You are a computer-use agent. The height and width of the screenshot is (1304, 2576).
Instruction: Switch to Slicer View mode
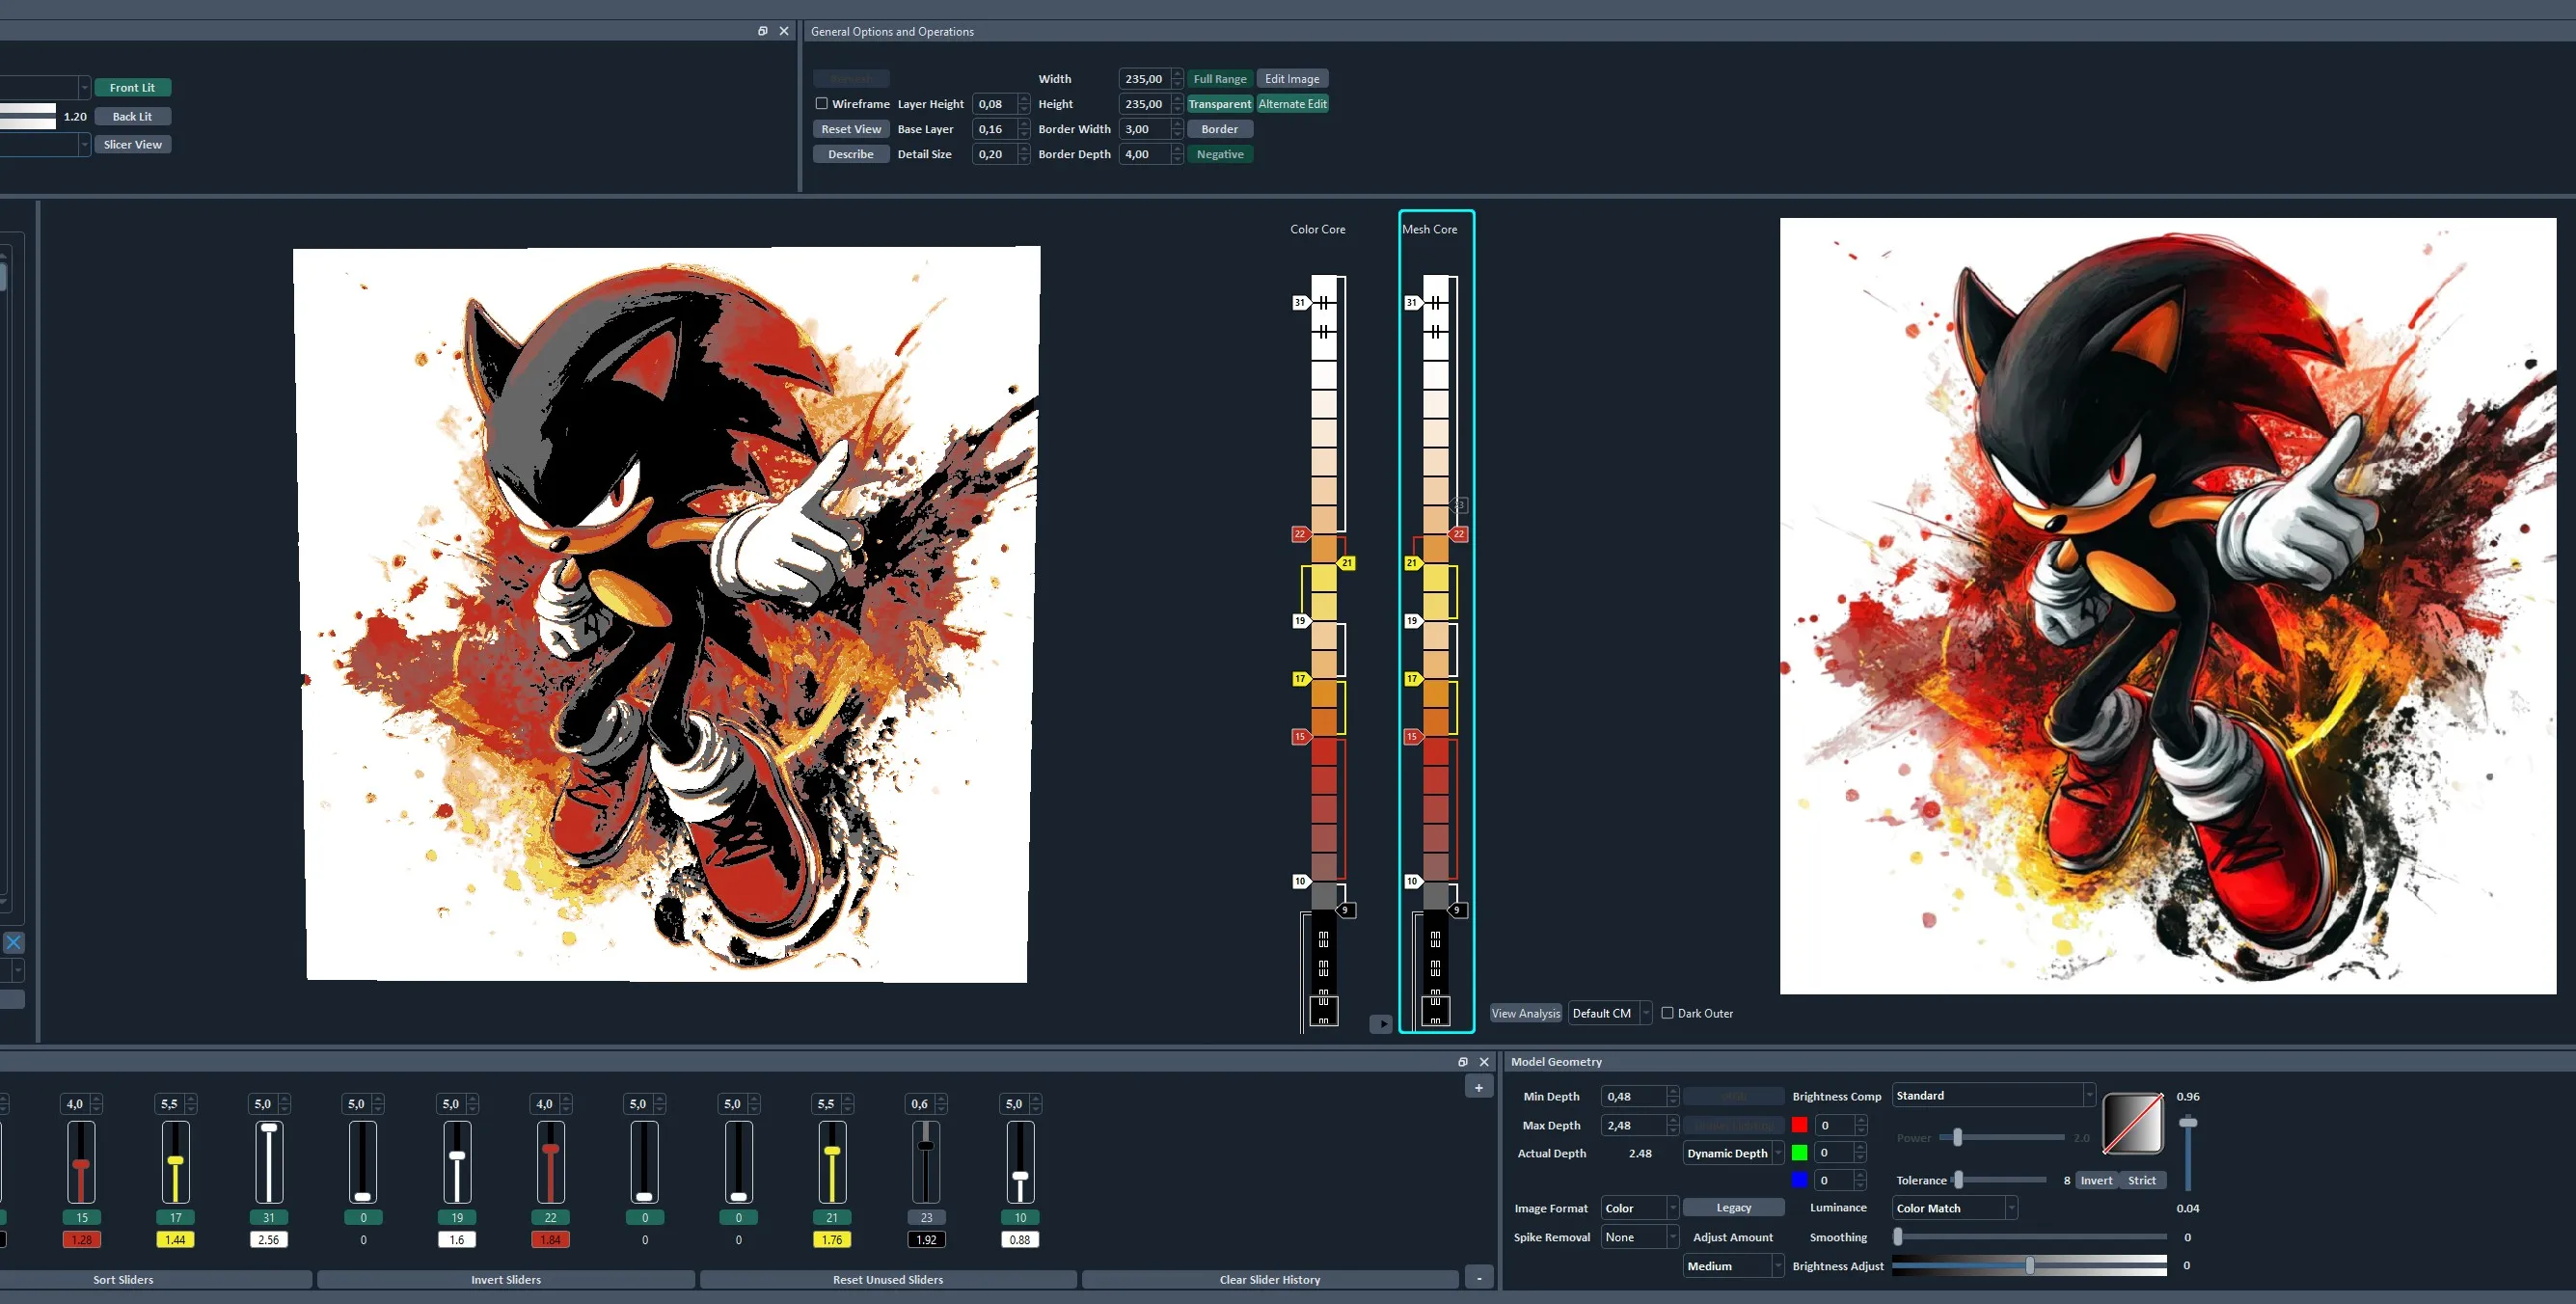[132, 144]
